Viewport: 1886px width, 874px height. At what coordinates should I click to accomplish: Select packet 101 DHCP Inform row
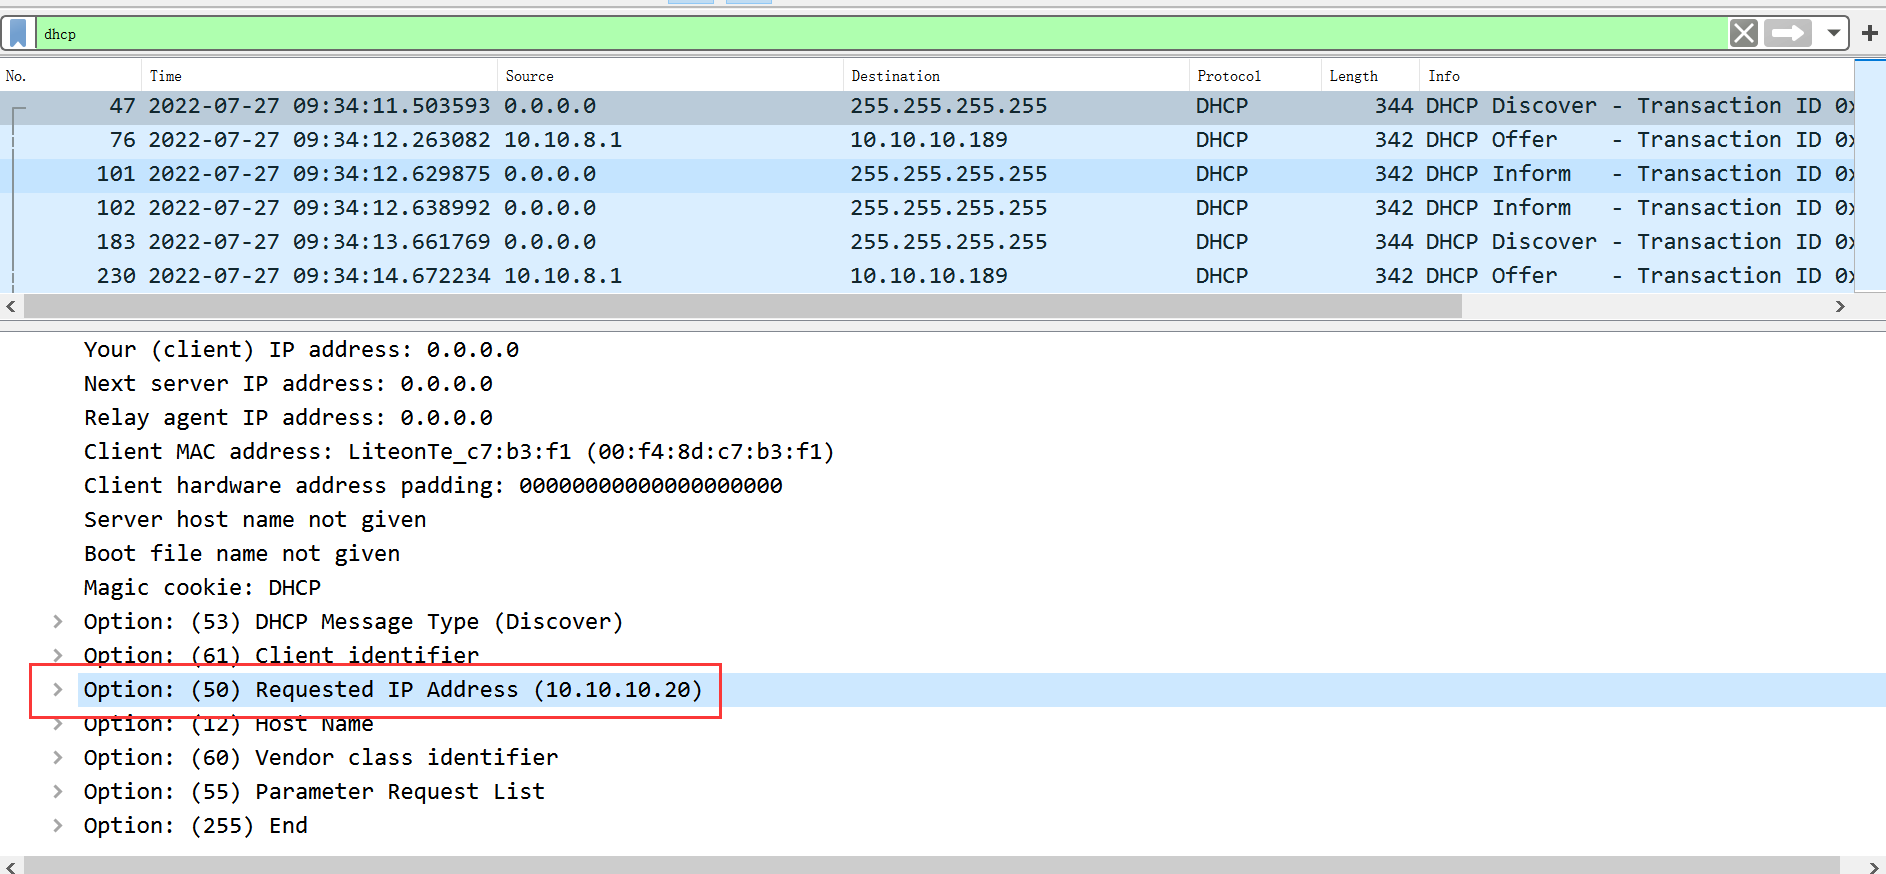(x=927, y=174)
